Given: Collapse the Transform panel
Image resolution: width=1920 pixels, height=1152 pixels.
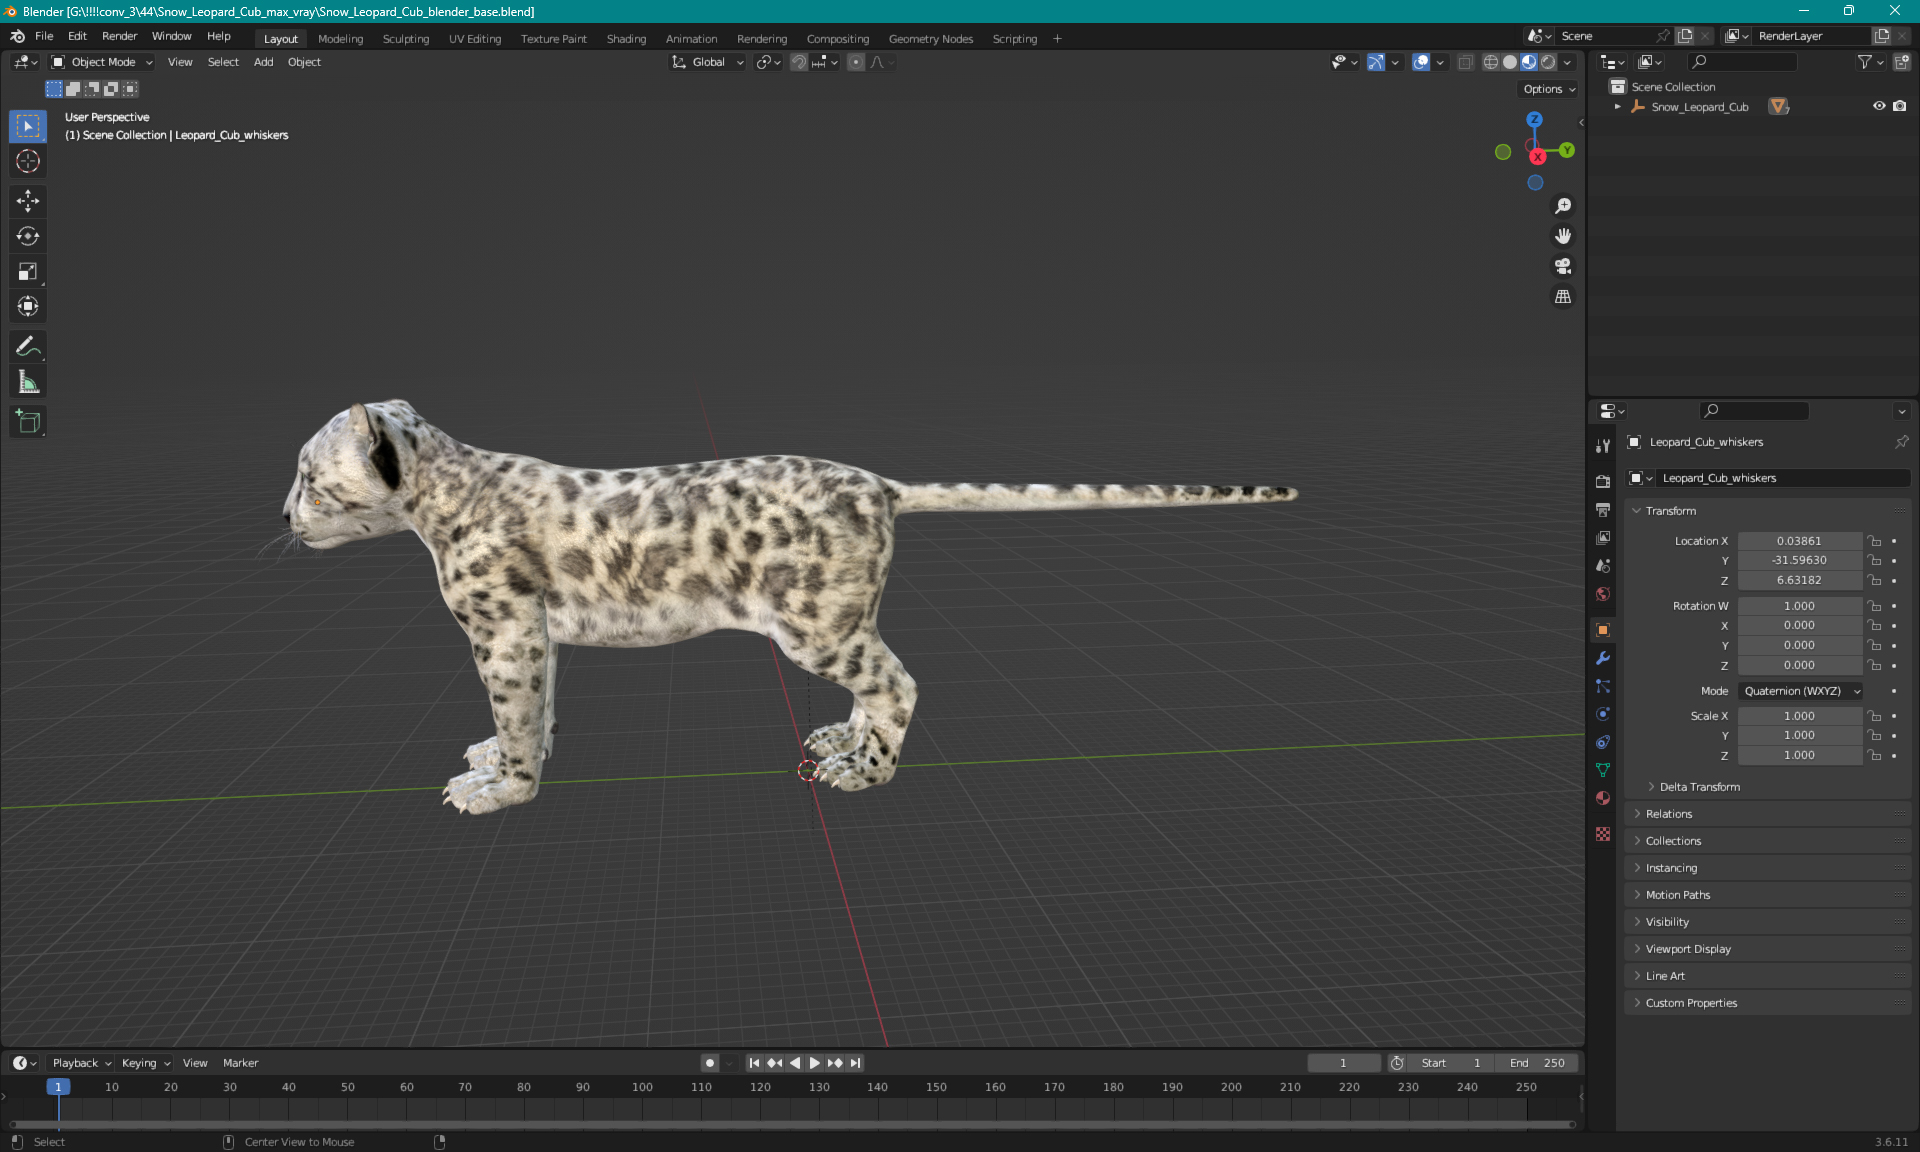Looking at the screenshot, I should click(1671, 511).
